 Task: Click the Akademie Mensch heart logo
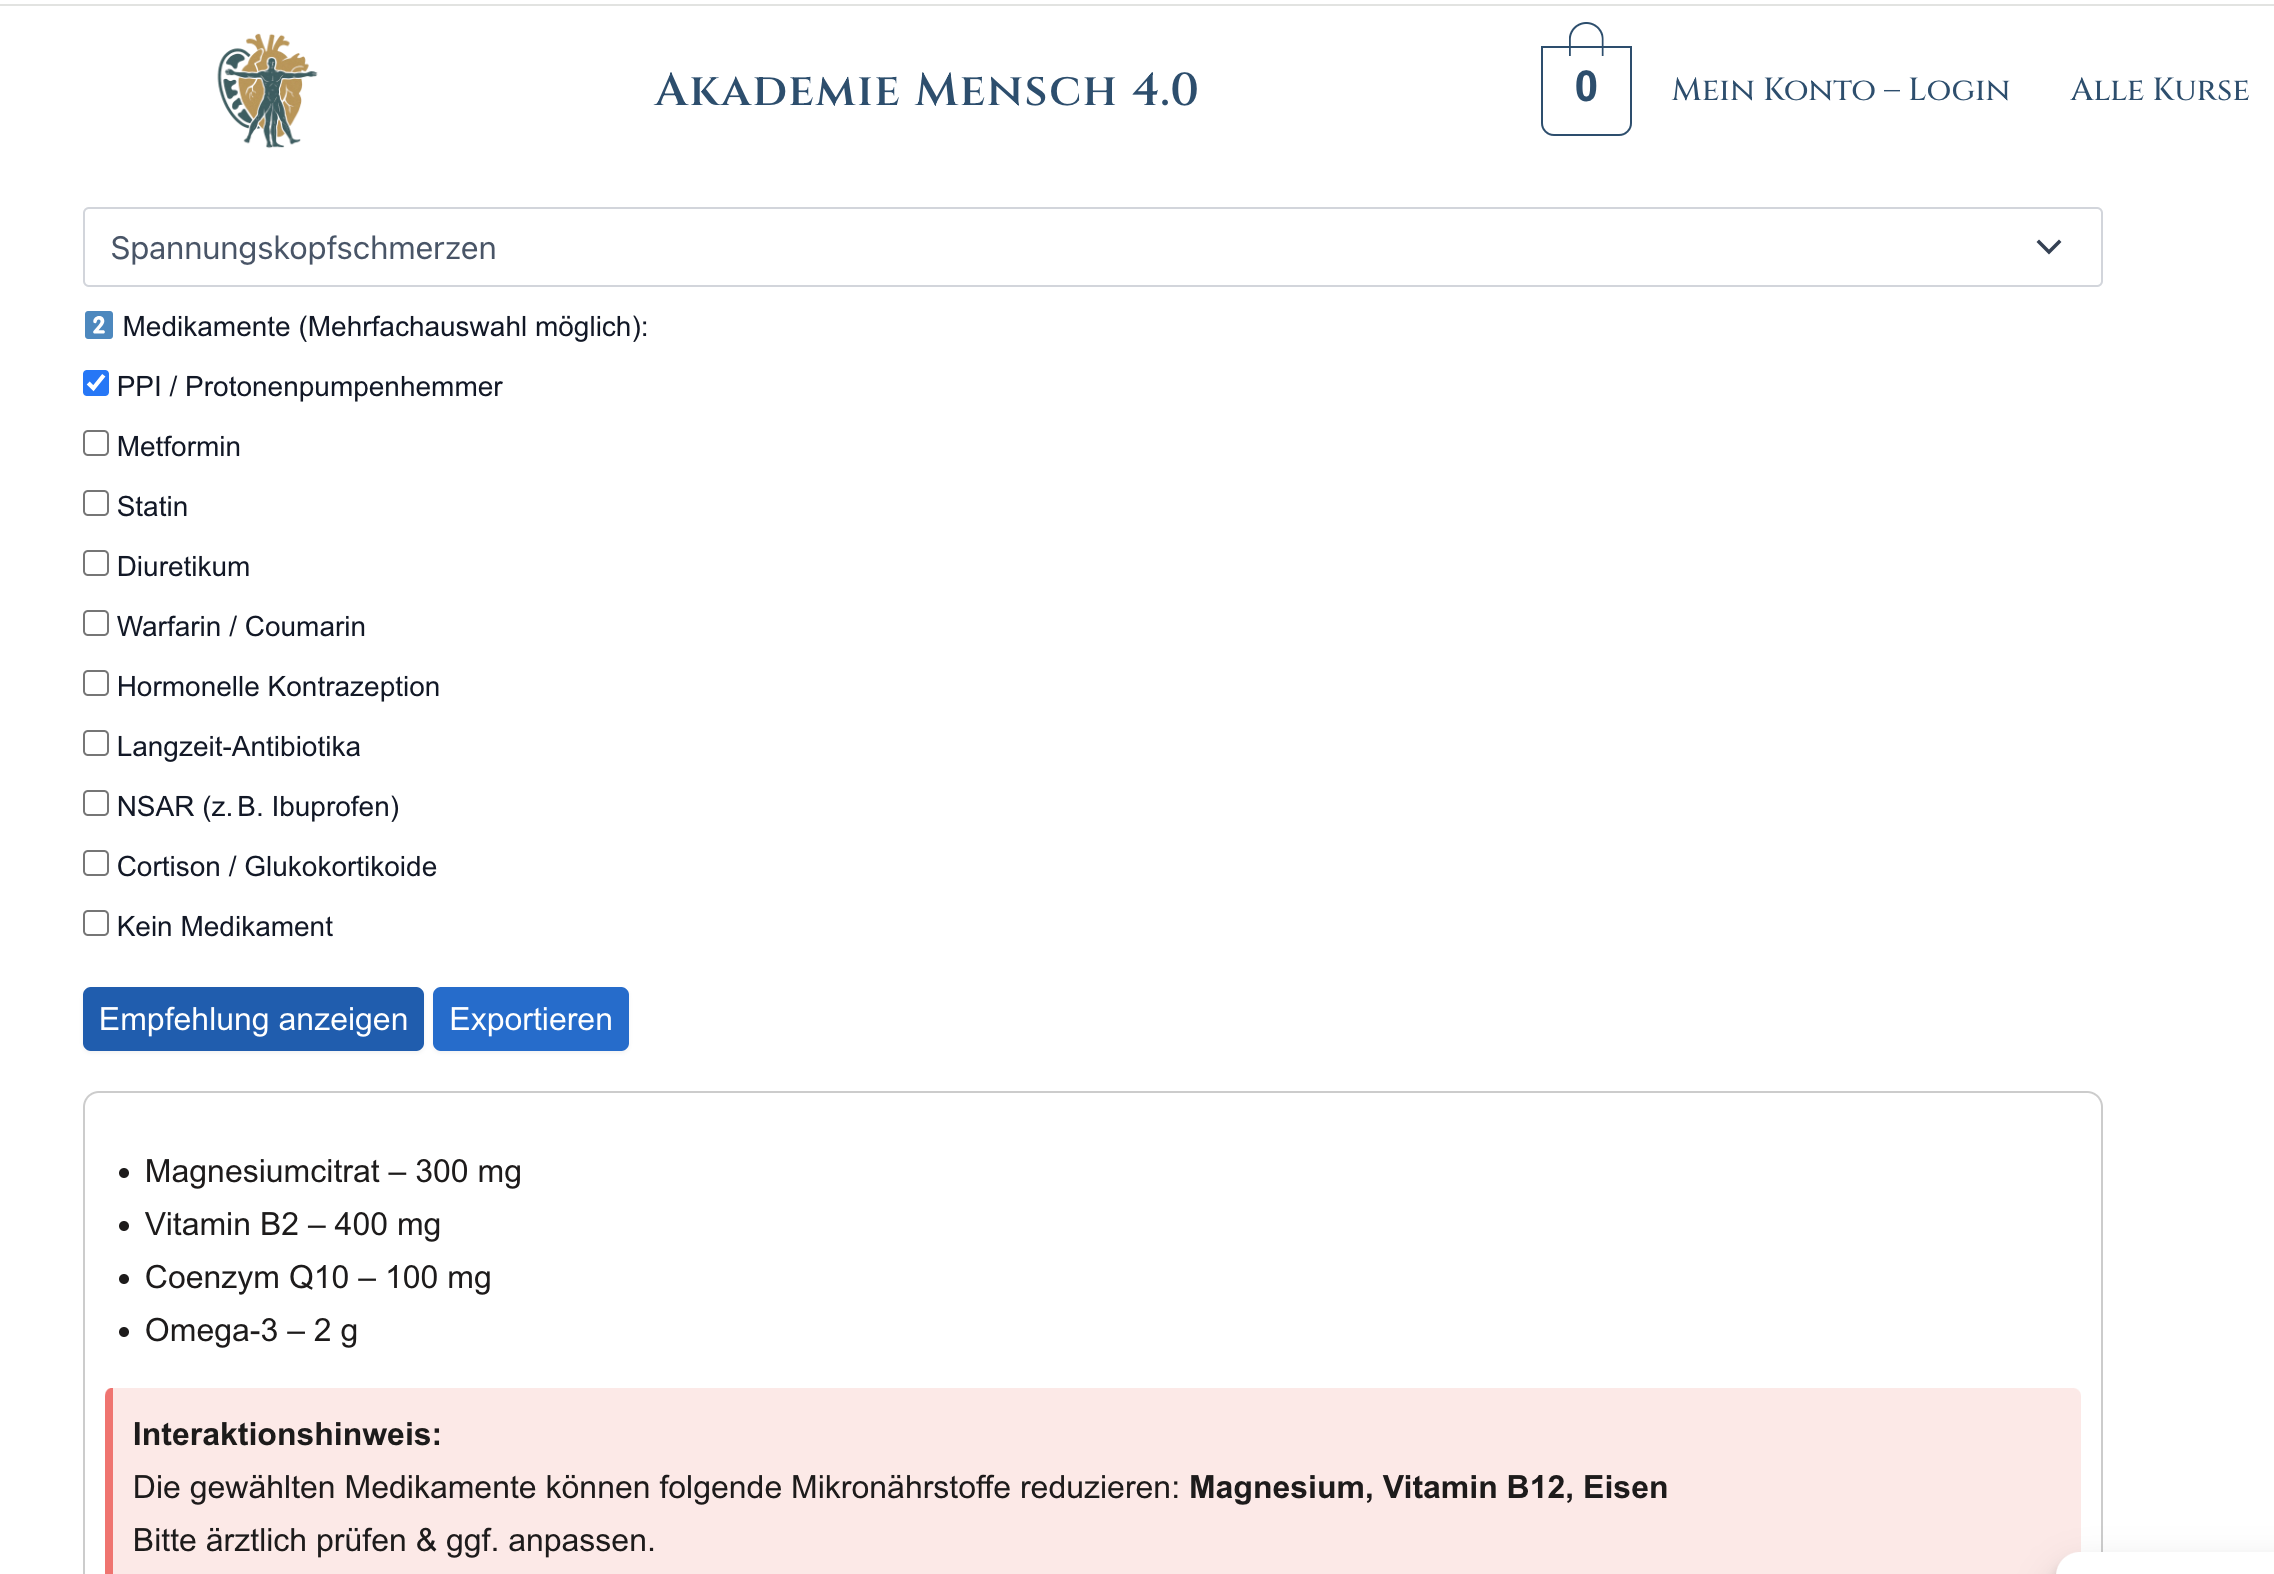(267, 90)
